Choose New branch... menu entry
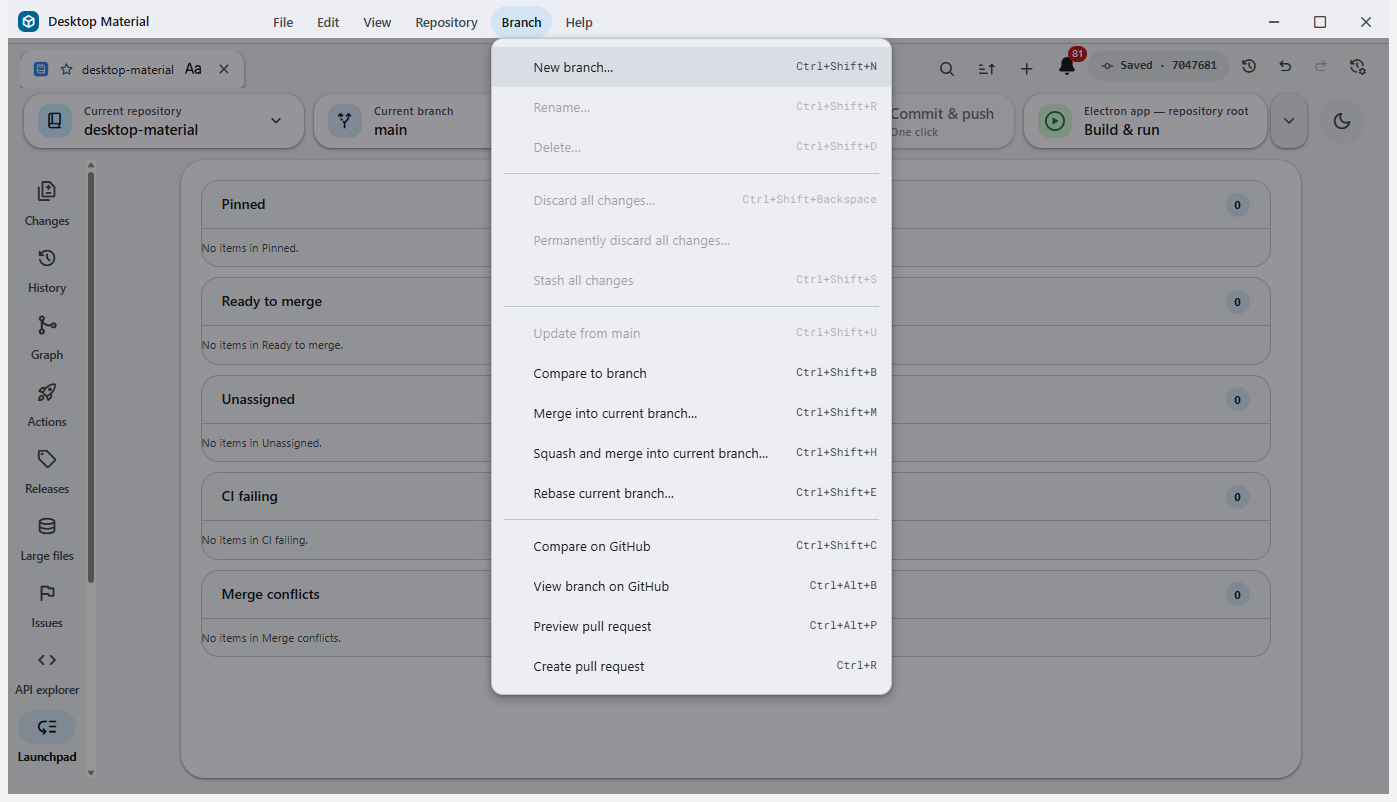 point(691,67)
